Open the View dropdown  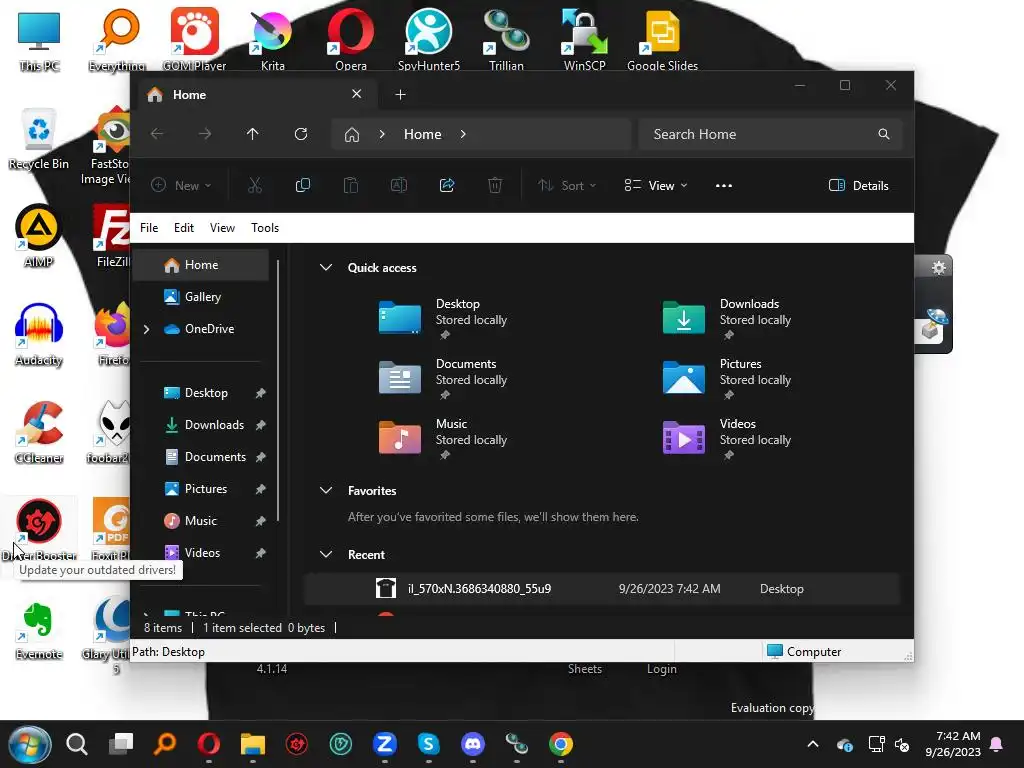(x=656, y=185)
